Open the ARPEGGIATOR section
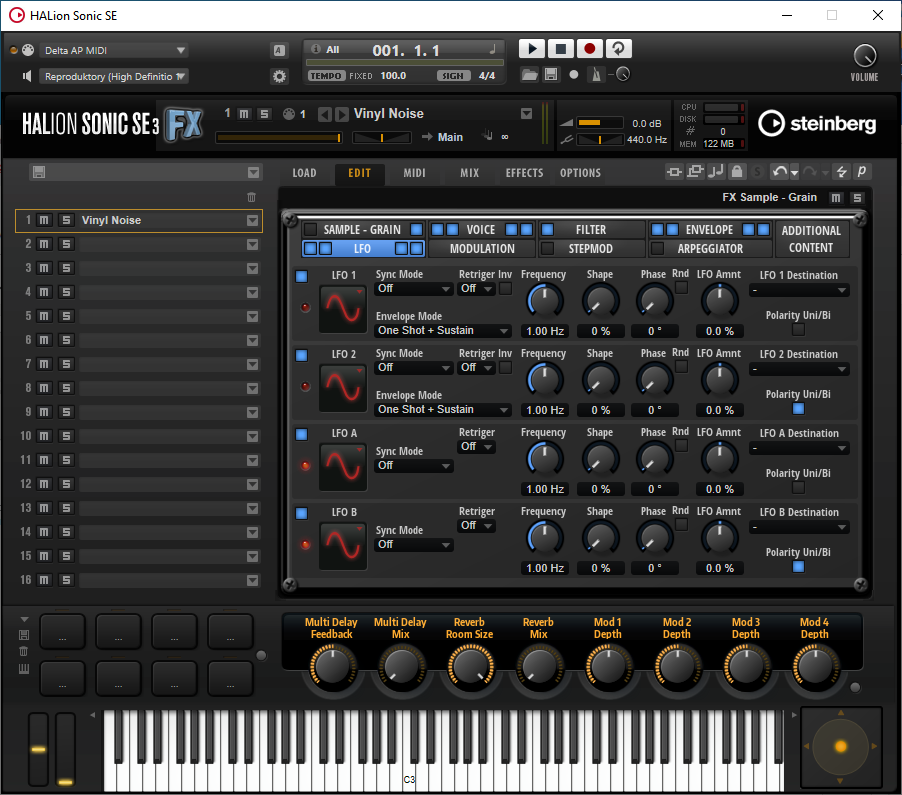902x795 pixels. 710,249
